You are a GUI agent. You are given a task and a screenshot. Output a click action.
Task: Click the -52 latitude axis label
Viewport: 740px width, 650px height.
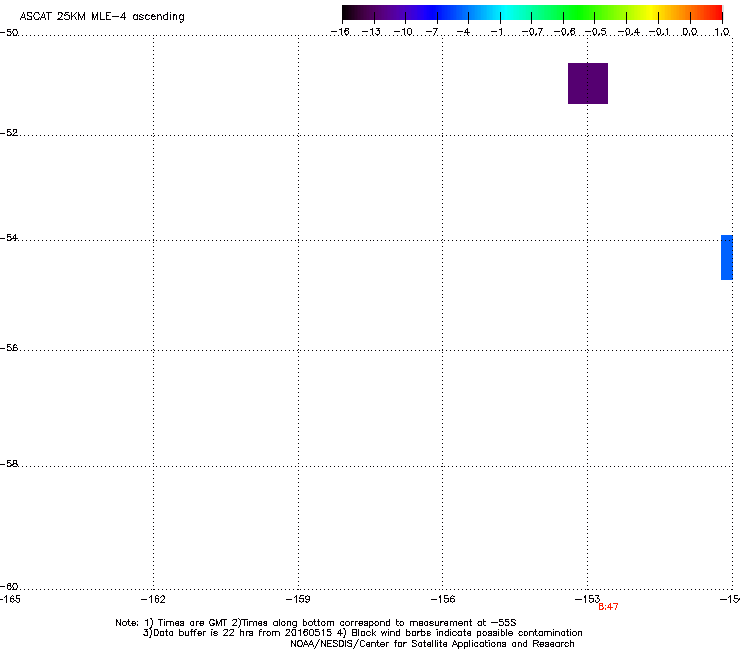(9, 133)
